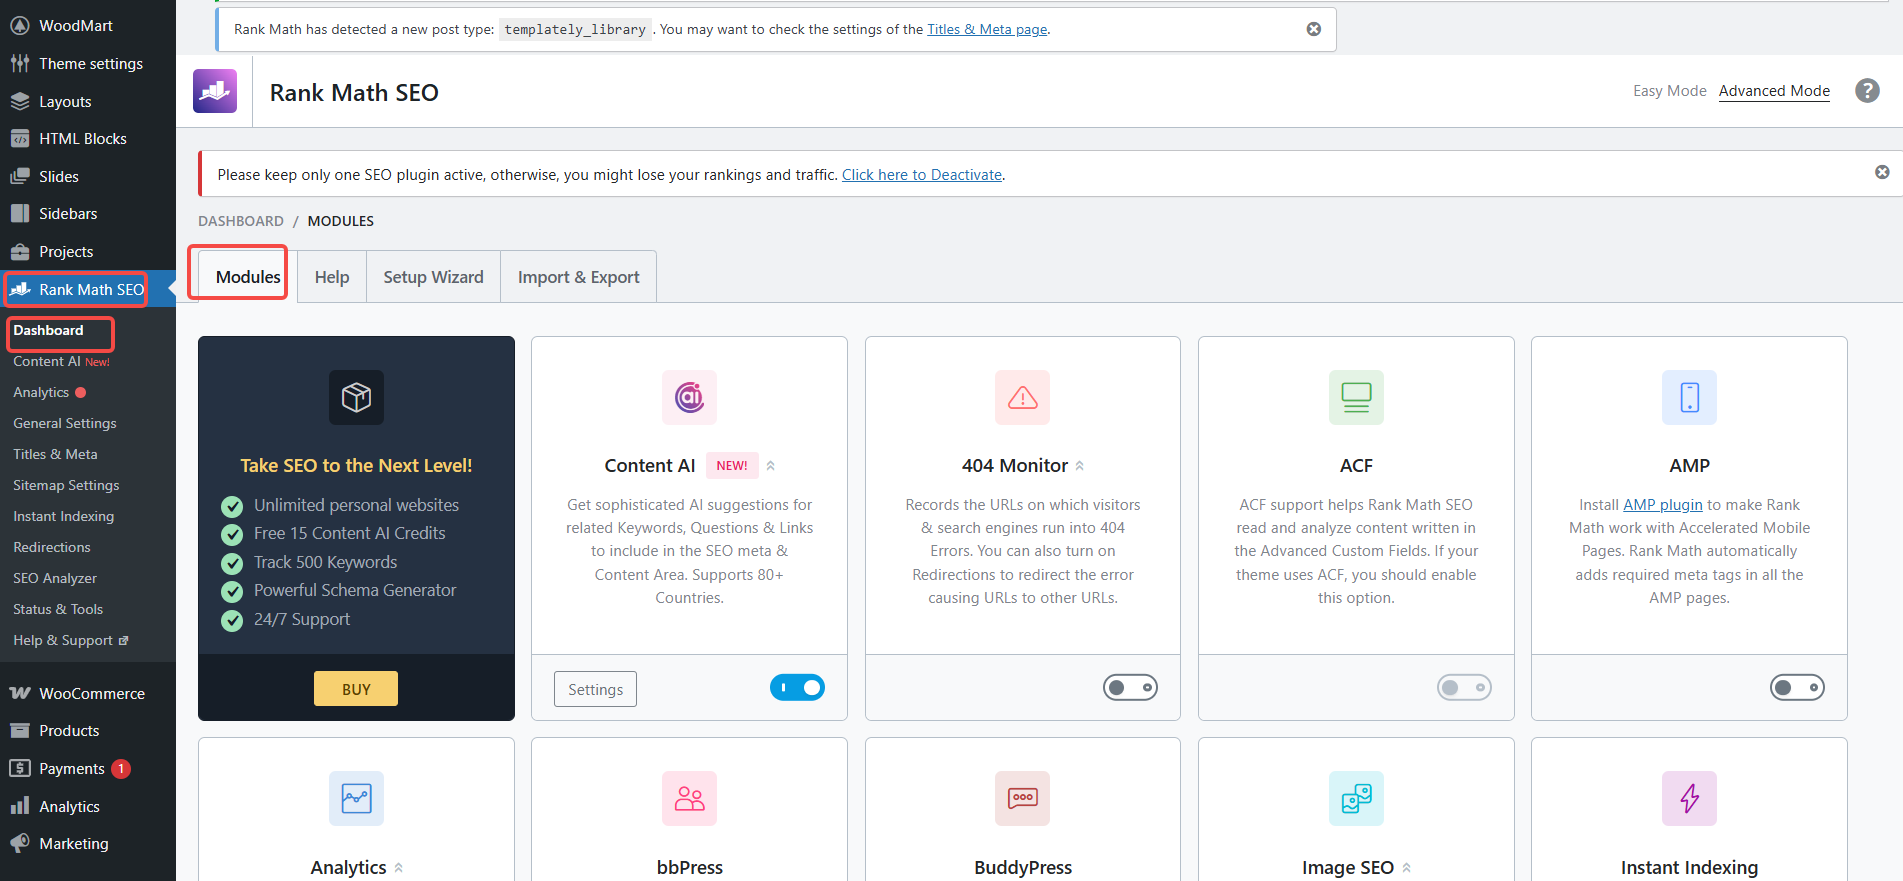Viewport: 1903px width, 881px height.
Task: Switch to Easy Mode
Action: 1669,91
